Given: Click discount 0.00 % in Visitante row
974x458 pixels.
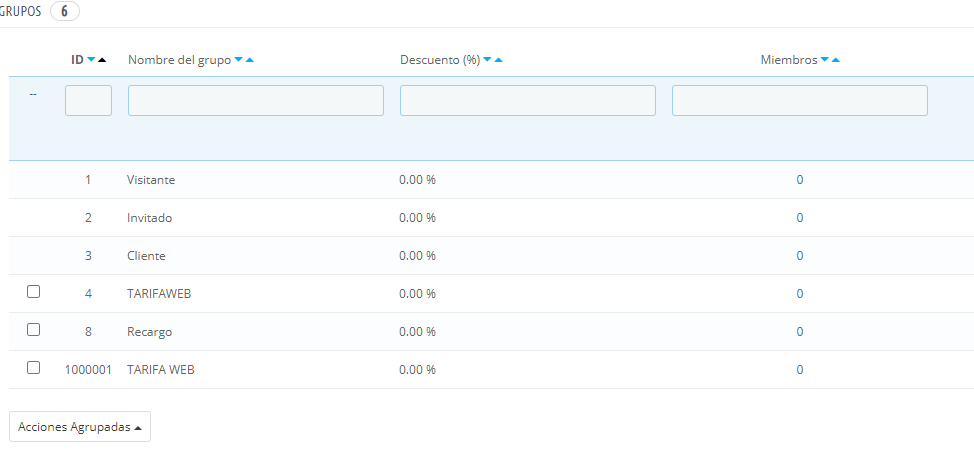Looking at the screenshot, I should click(x=417, y=180).
